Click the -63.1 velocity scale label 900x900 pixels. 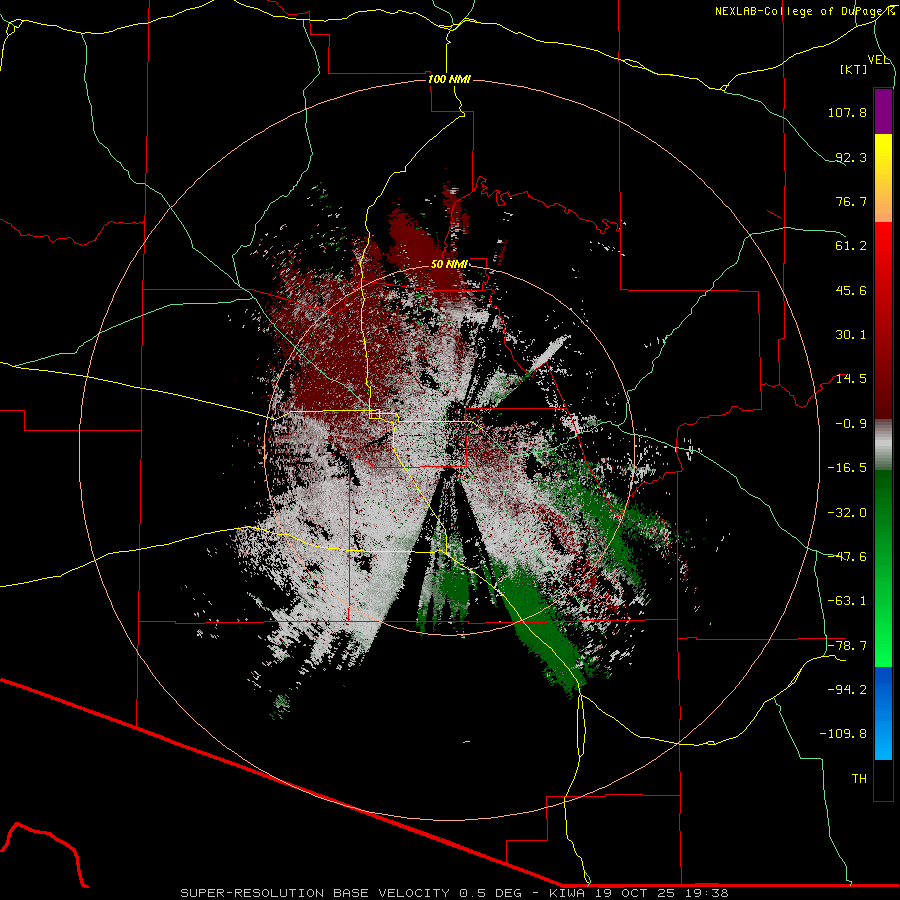click(847, 601)
